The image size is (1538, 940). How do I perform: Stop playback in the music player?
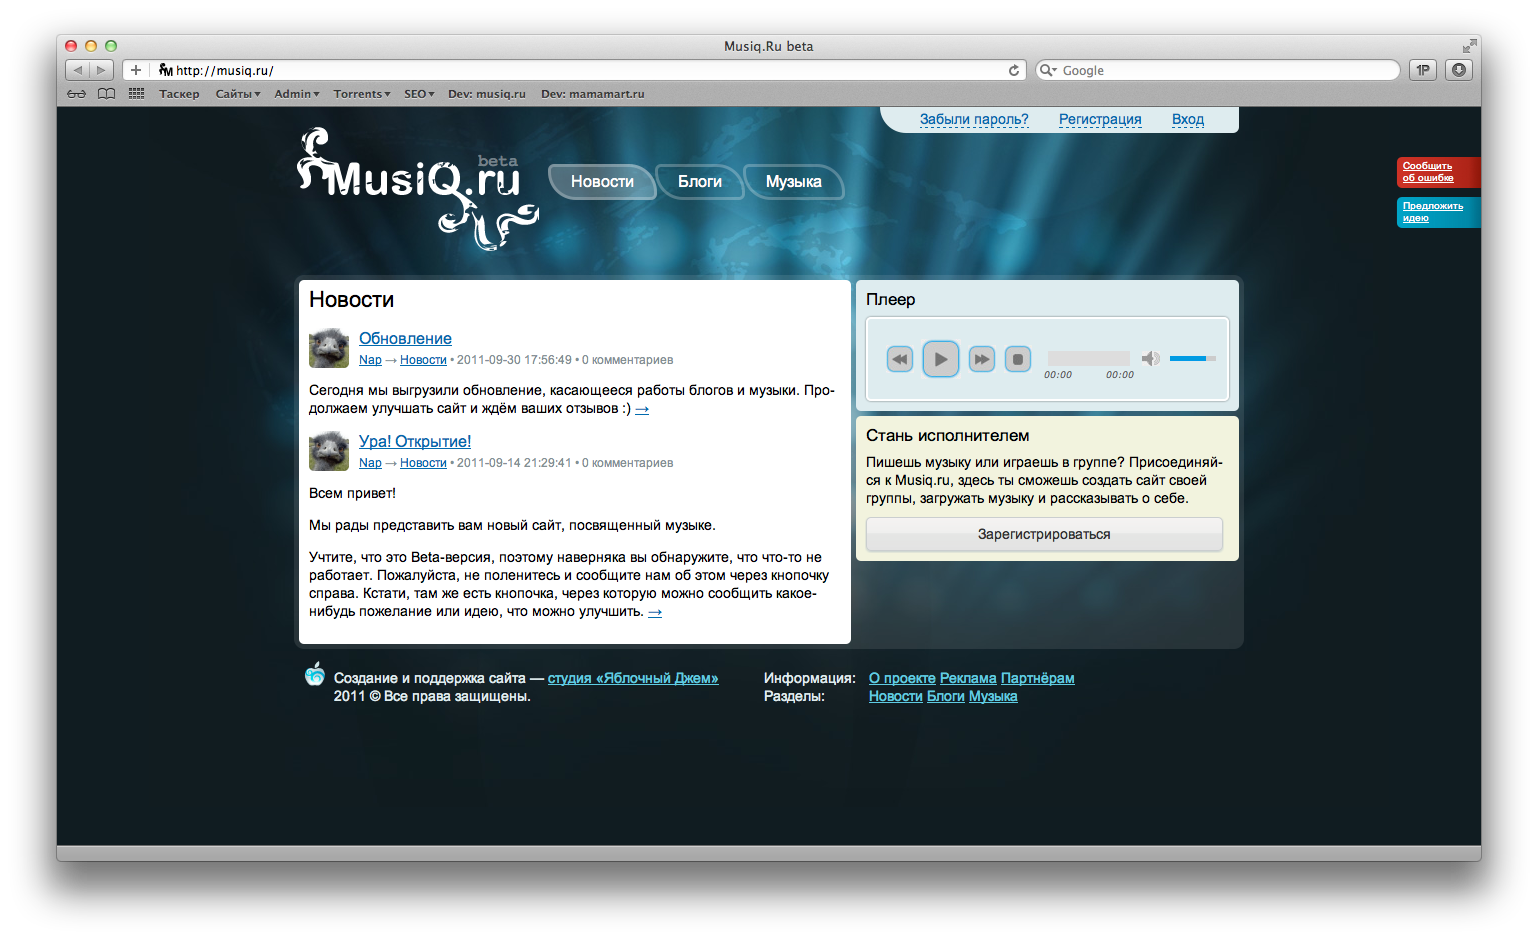click(x=1018, y=359)
